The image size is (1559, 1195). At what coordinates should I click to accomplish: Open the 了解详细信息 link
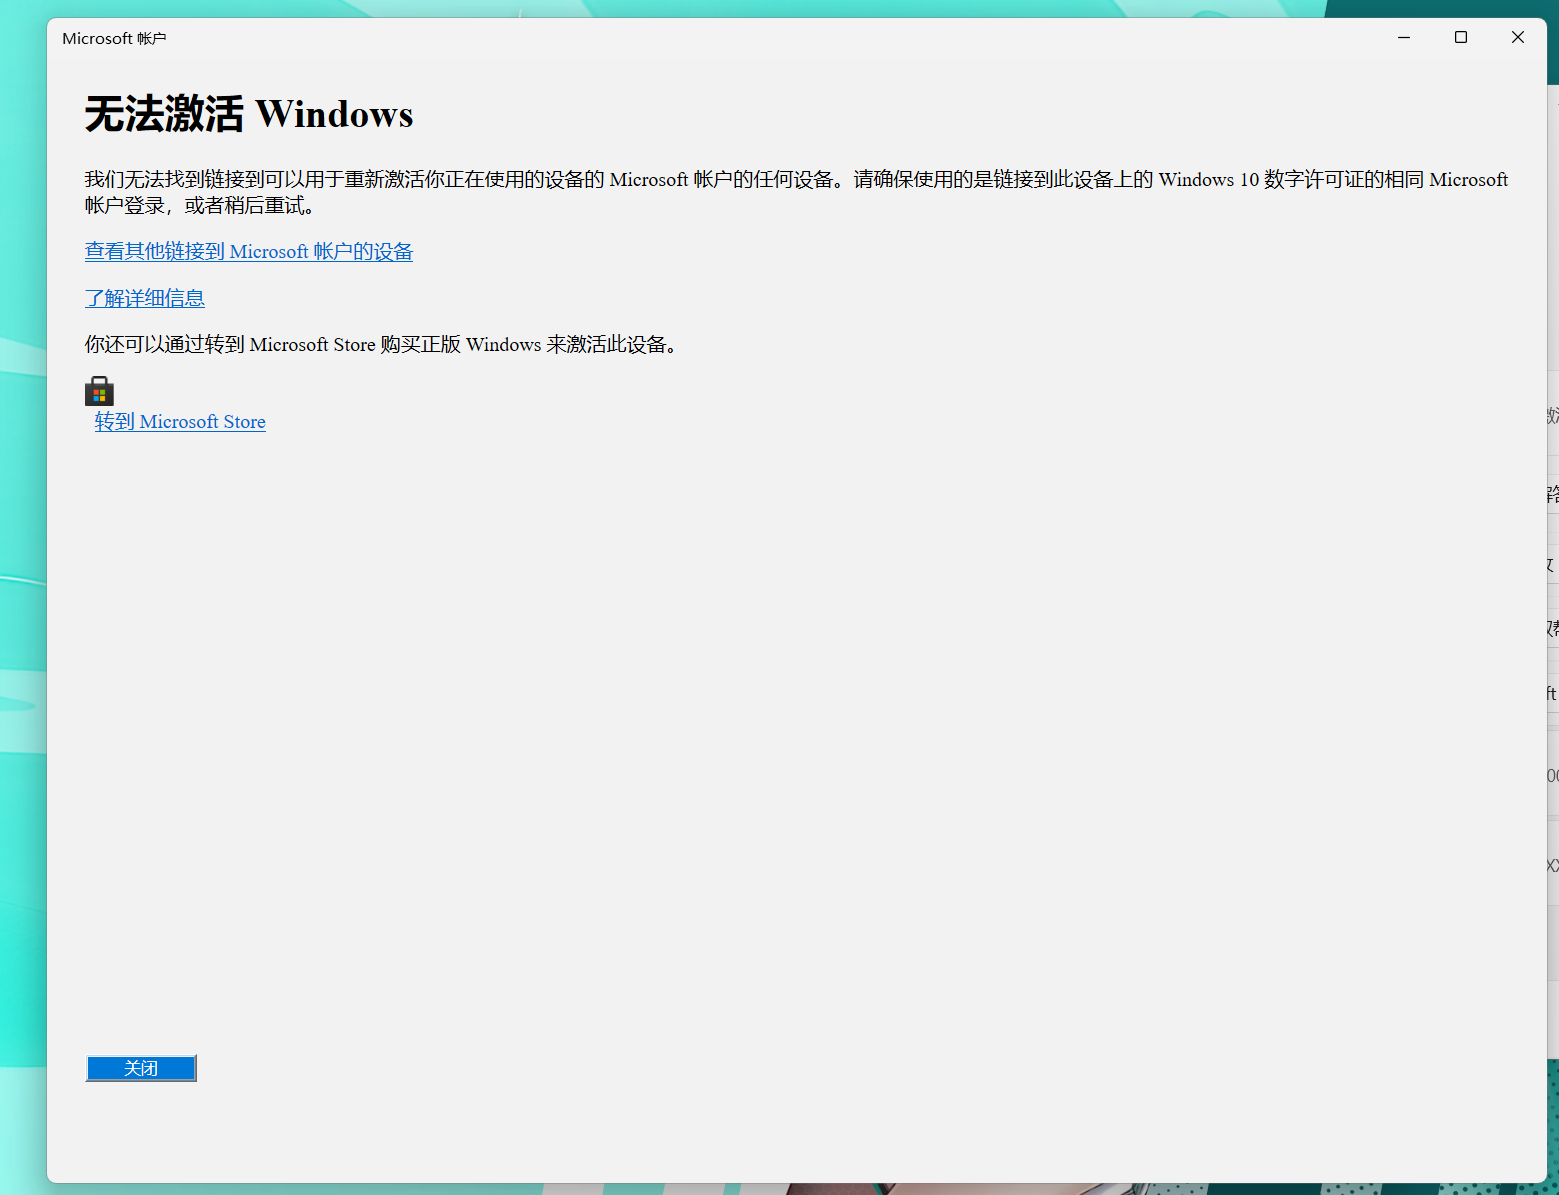coord(145,298)
